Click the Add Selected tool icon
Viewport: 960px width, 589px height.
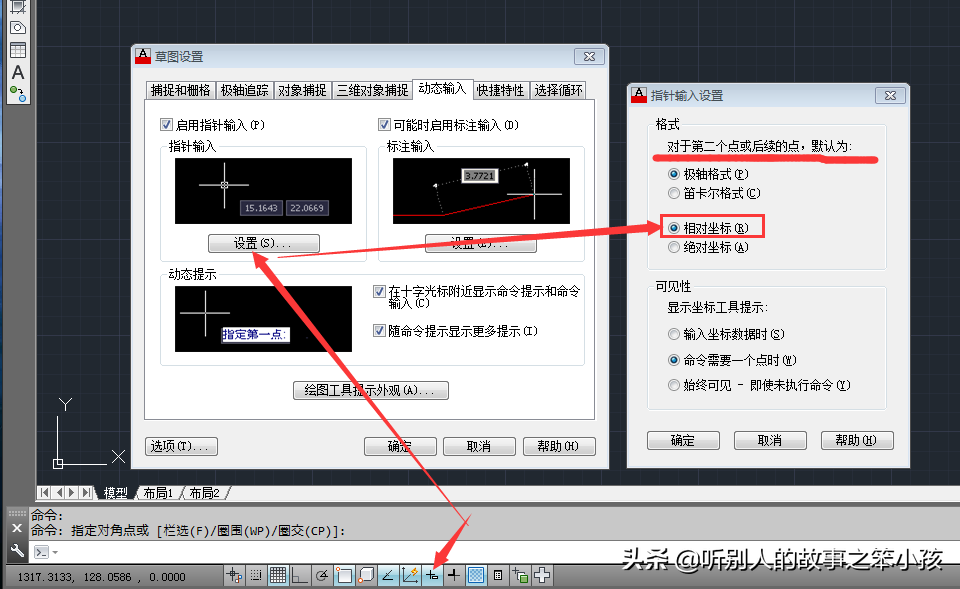[x=18, y=94]
